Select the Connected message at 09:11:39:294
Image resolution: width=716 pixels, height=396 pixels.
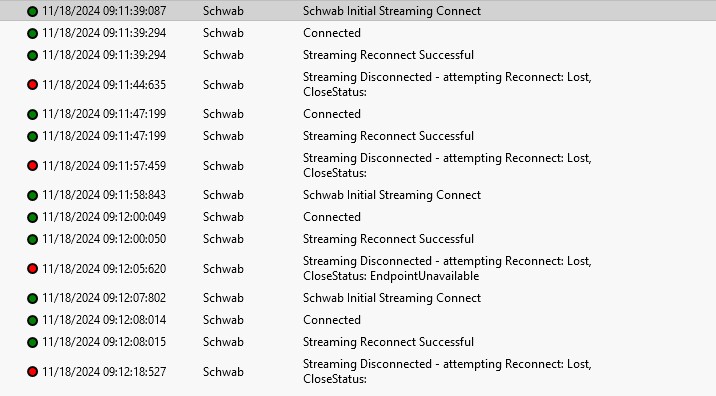point(332,33)
